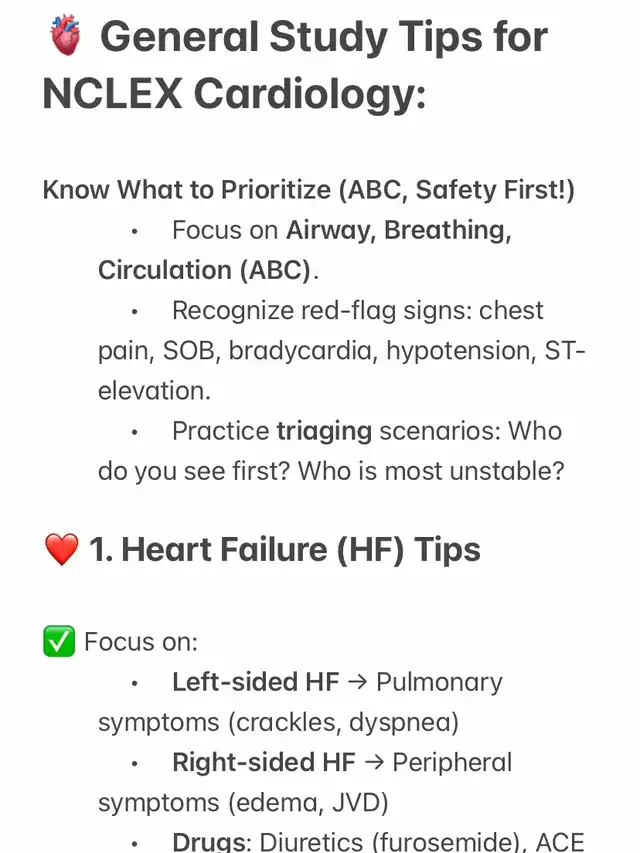Click the bold 'Airway, Breathing,' text

click(x=399, y=230)
